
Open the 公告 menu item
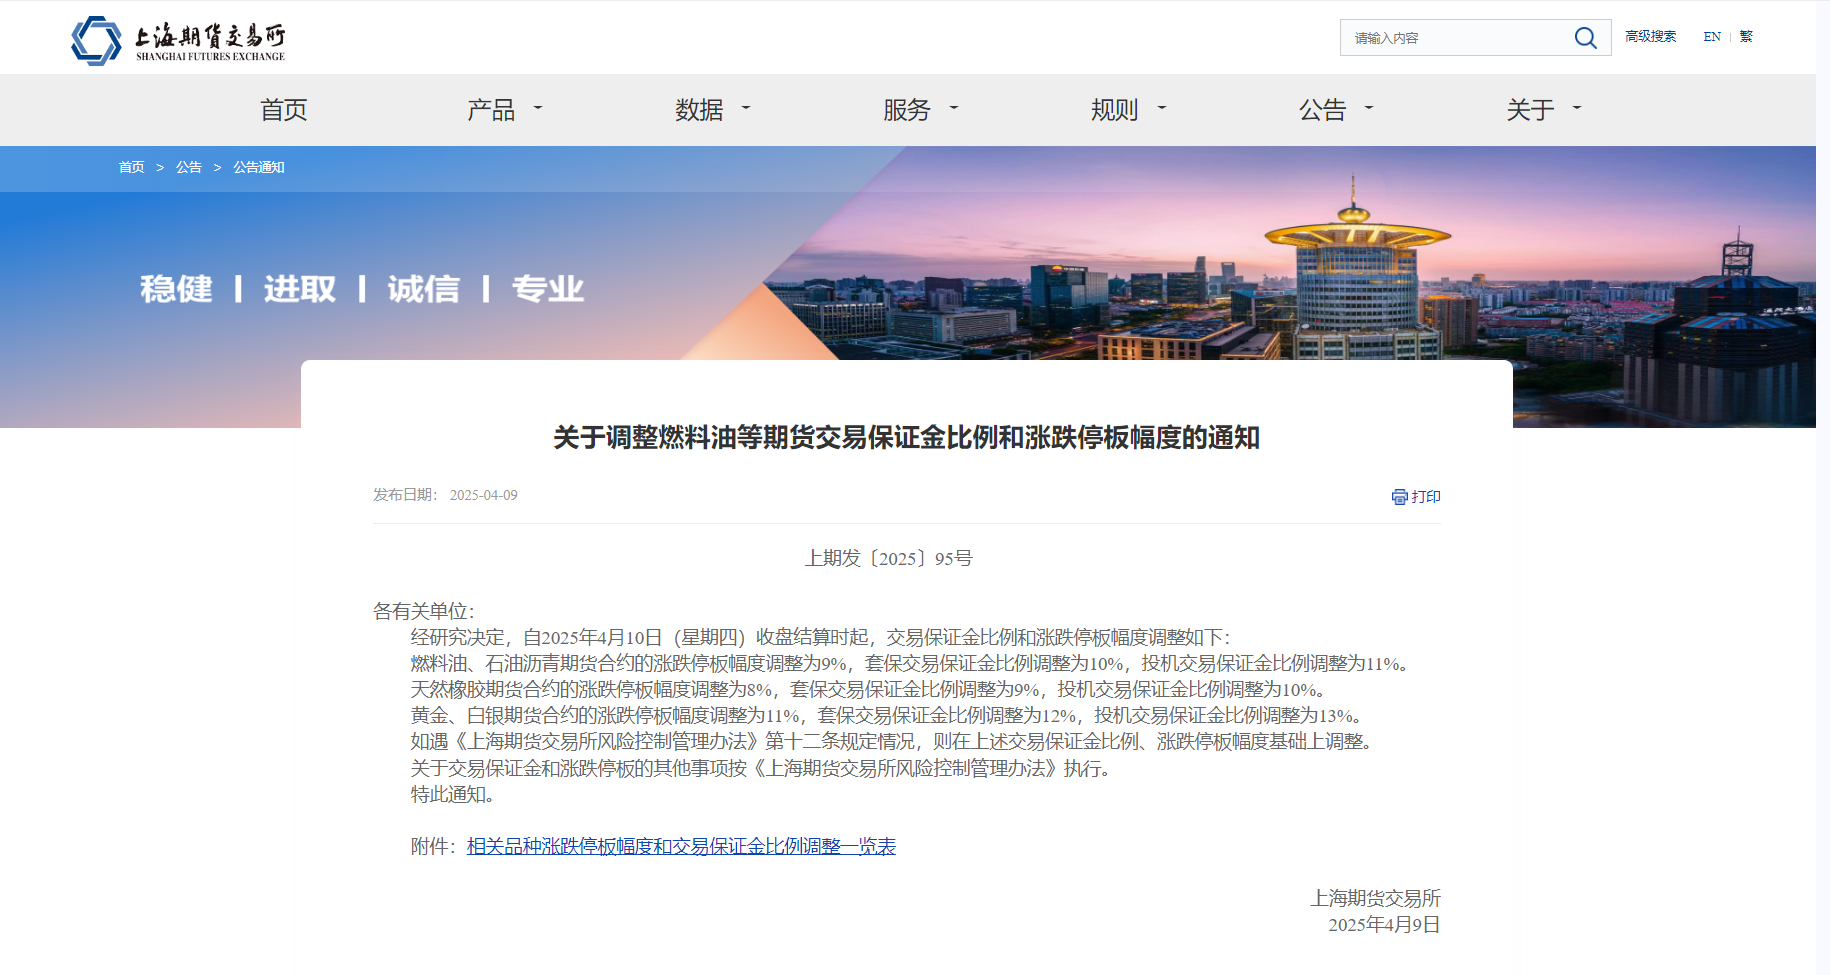coord(1323,110)
